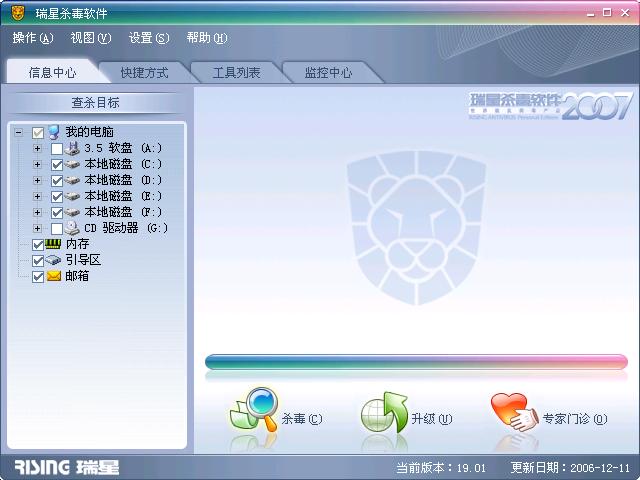The height and width of the screenshot is (480, 640).
Task: Uncheck the 引导区 checkbox
Action: point(38,260)
